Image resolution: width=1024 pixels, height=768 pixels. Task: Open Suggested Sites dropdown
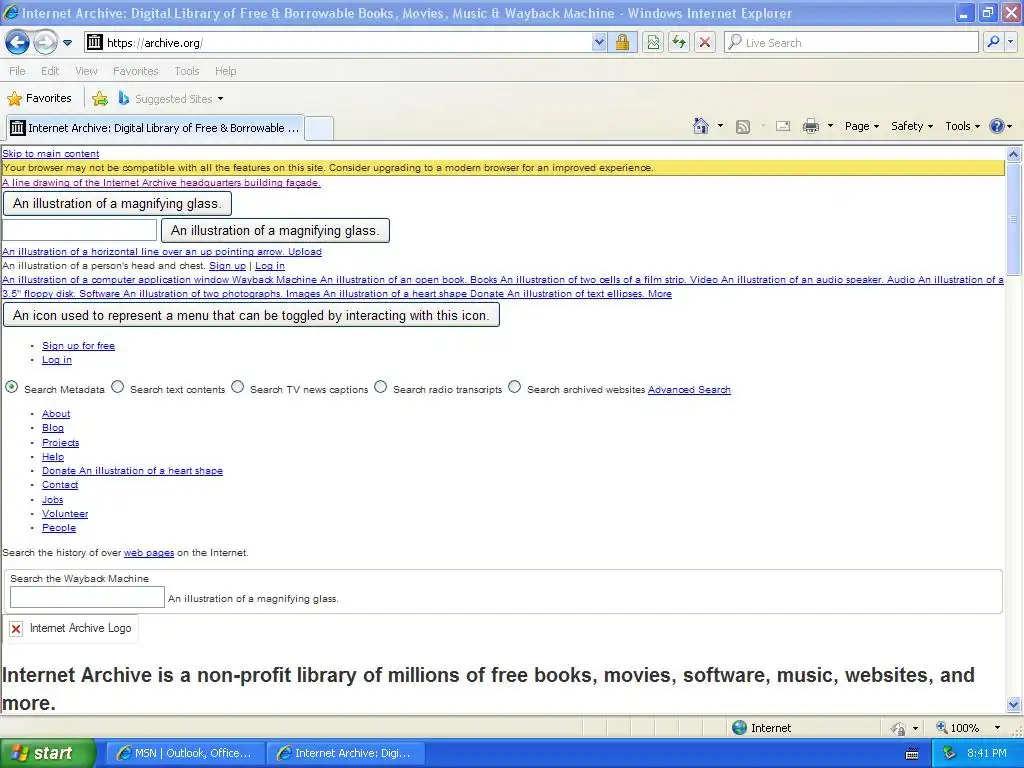point(171,99)
